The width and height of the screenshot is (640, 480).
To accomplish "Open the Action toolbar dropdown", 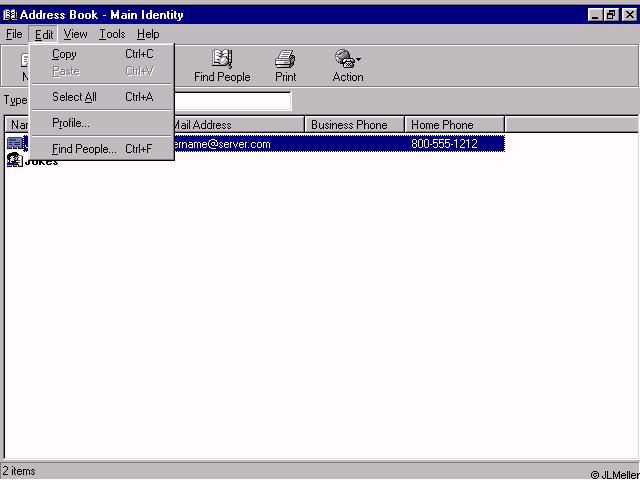I will click(x=348, y=60).
